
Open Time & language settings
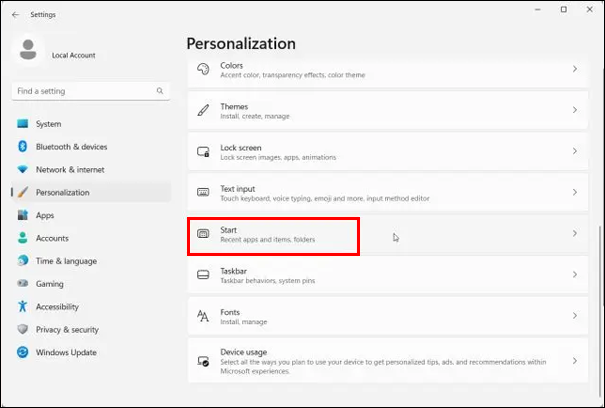[x=66, y=261]
